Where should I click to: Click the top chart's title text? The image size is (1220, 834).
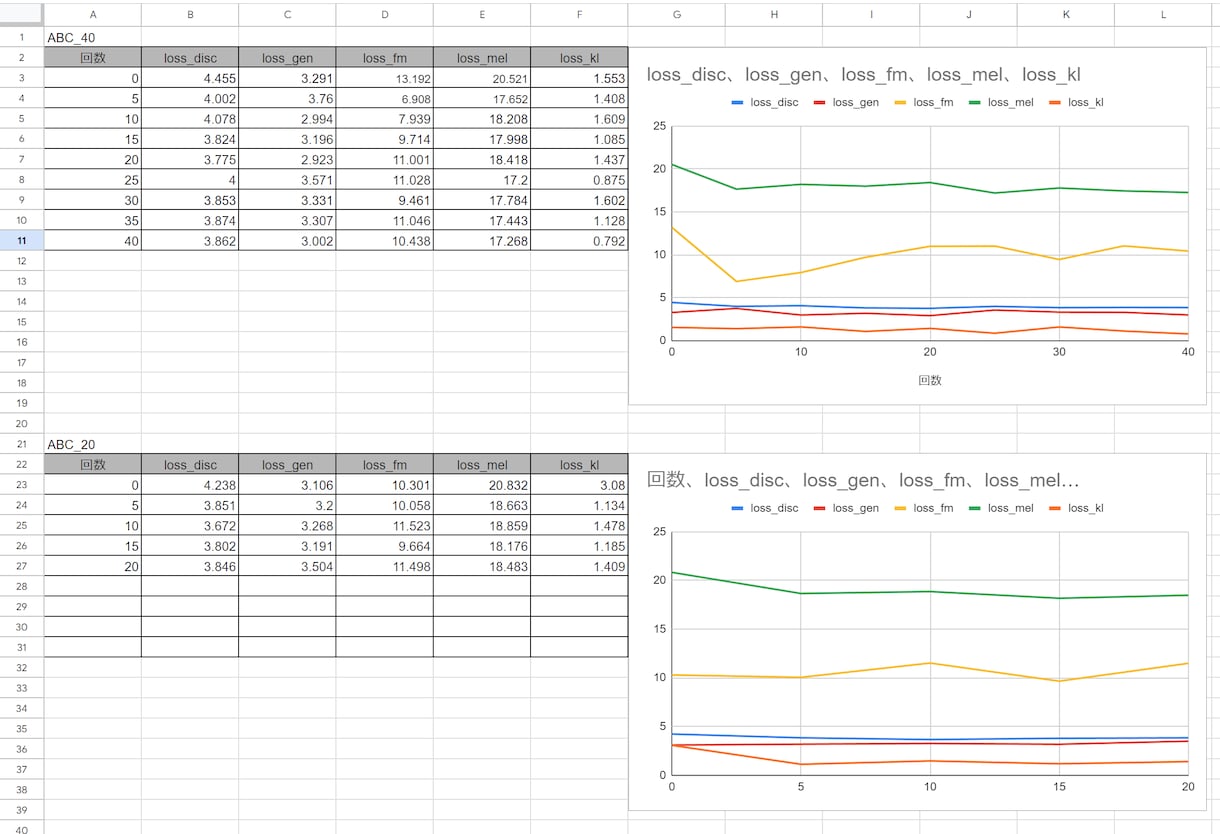[x=864, y=75]
